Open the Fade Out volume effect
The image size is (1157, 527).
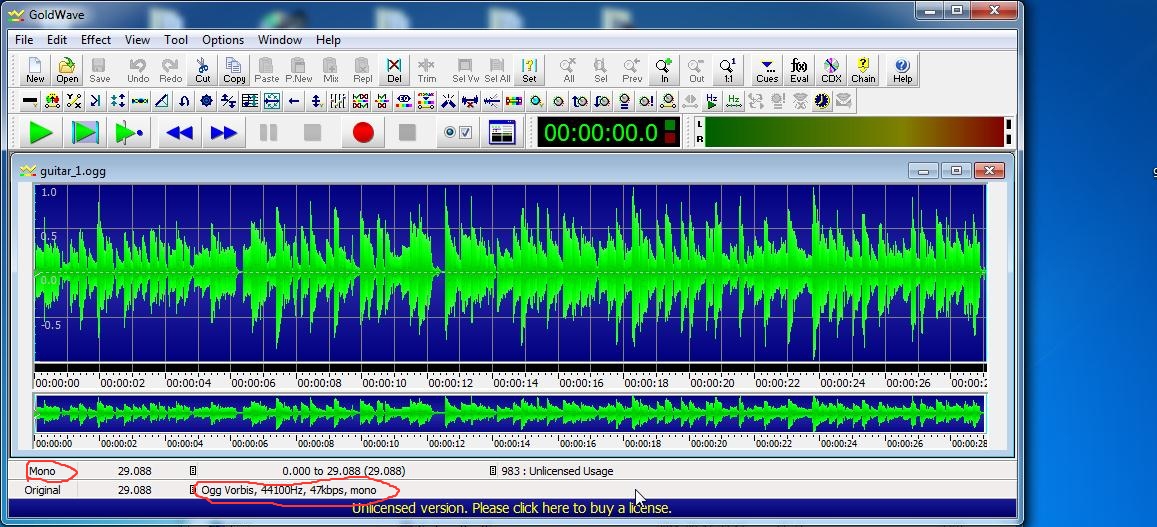point(602,101)
